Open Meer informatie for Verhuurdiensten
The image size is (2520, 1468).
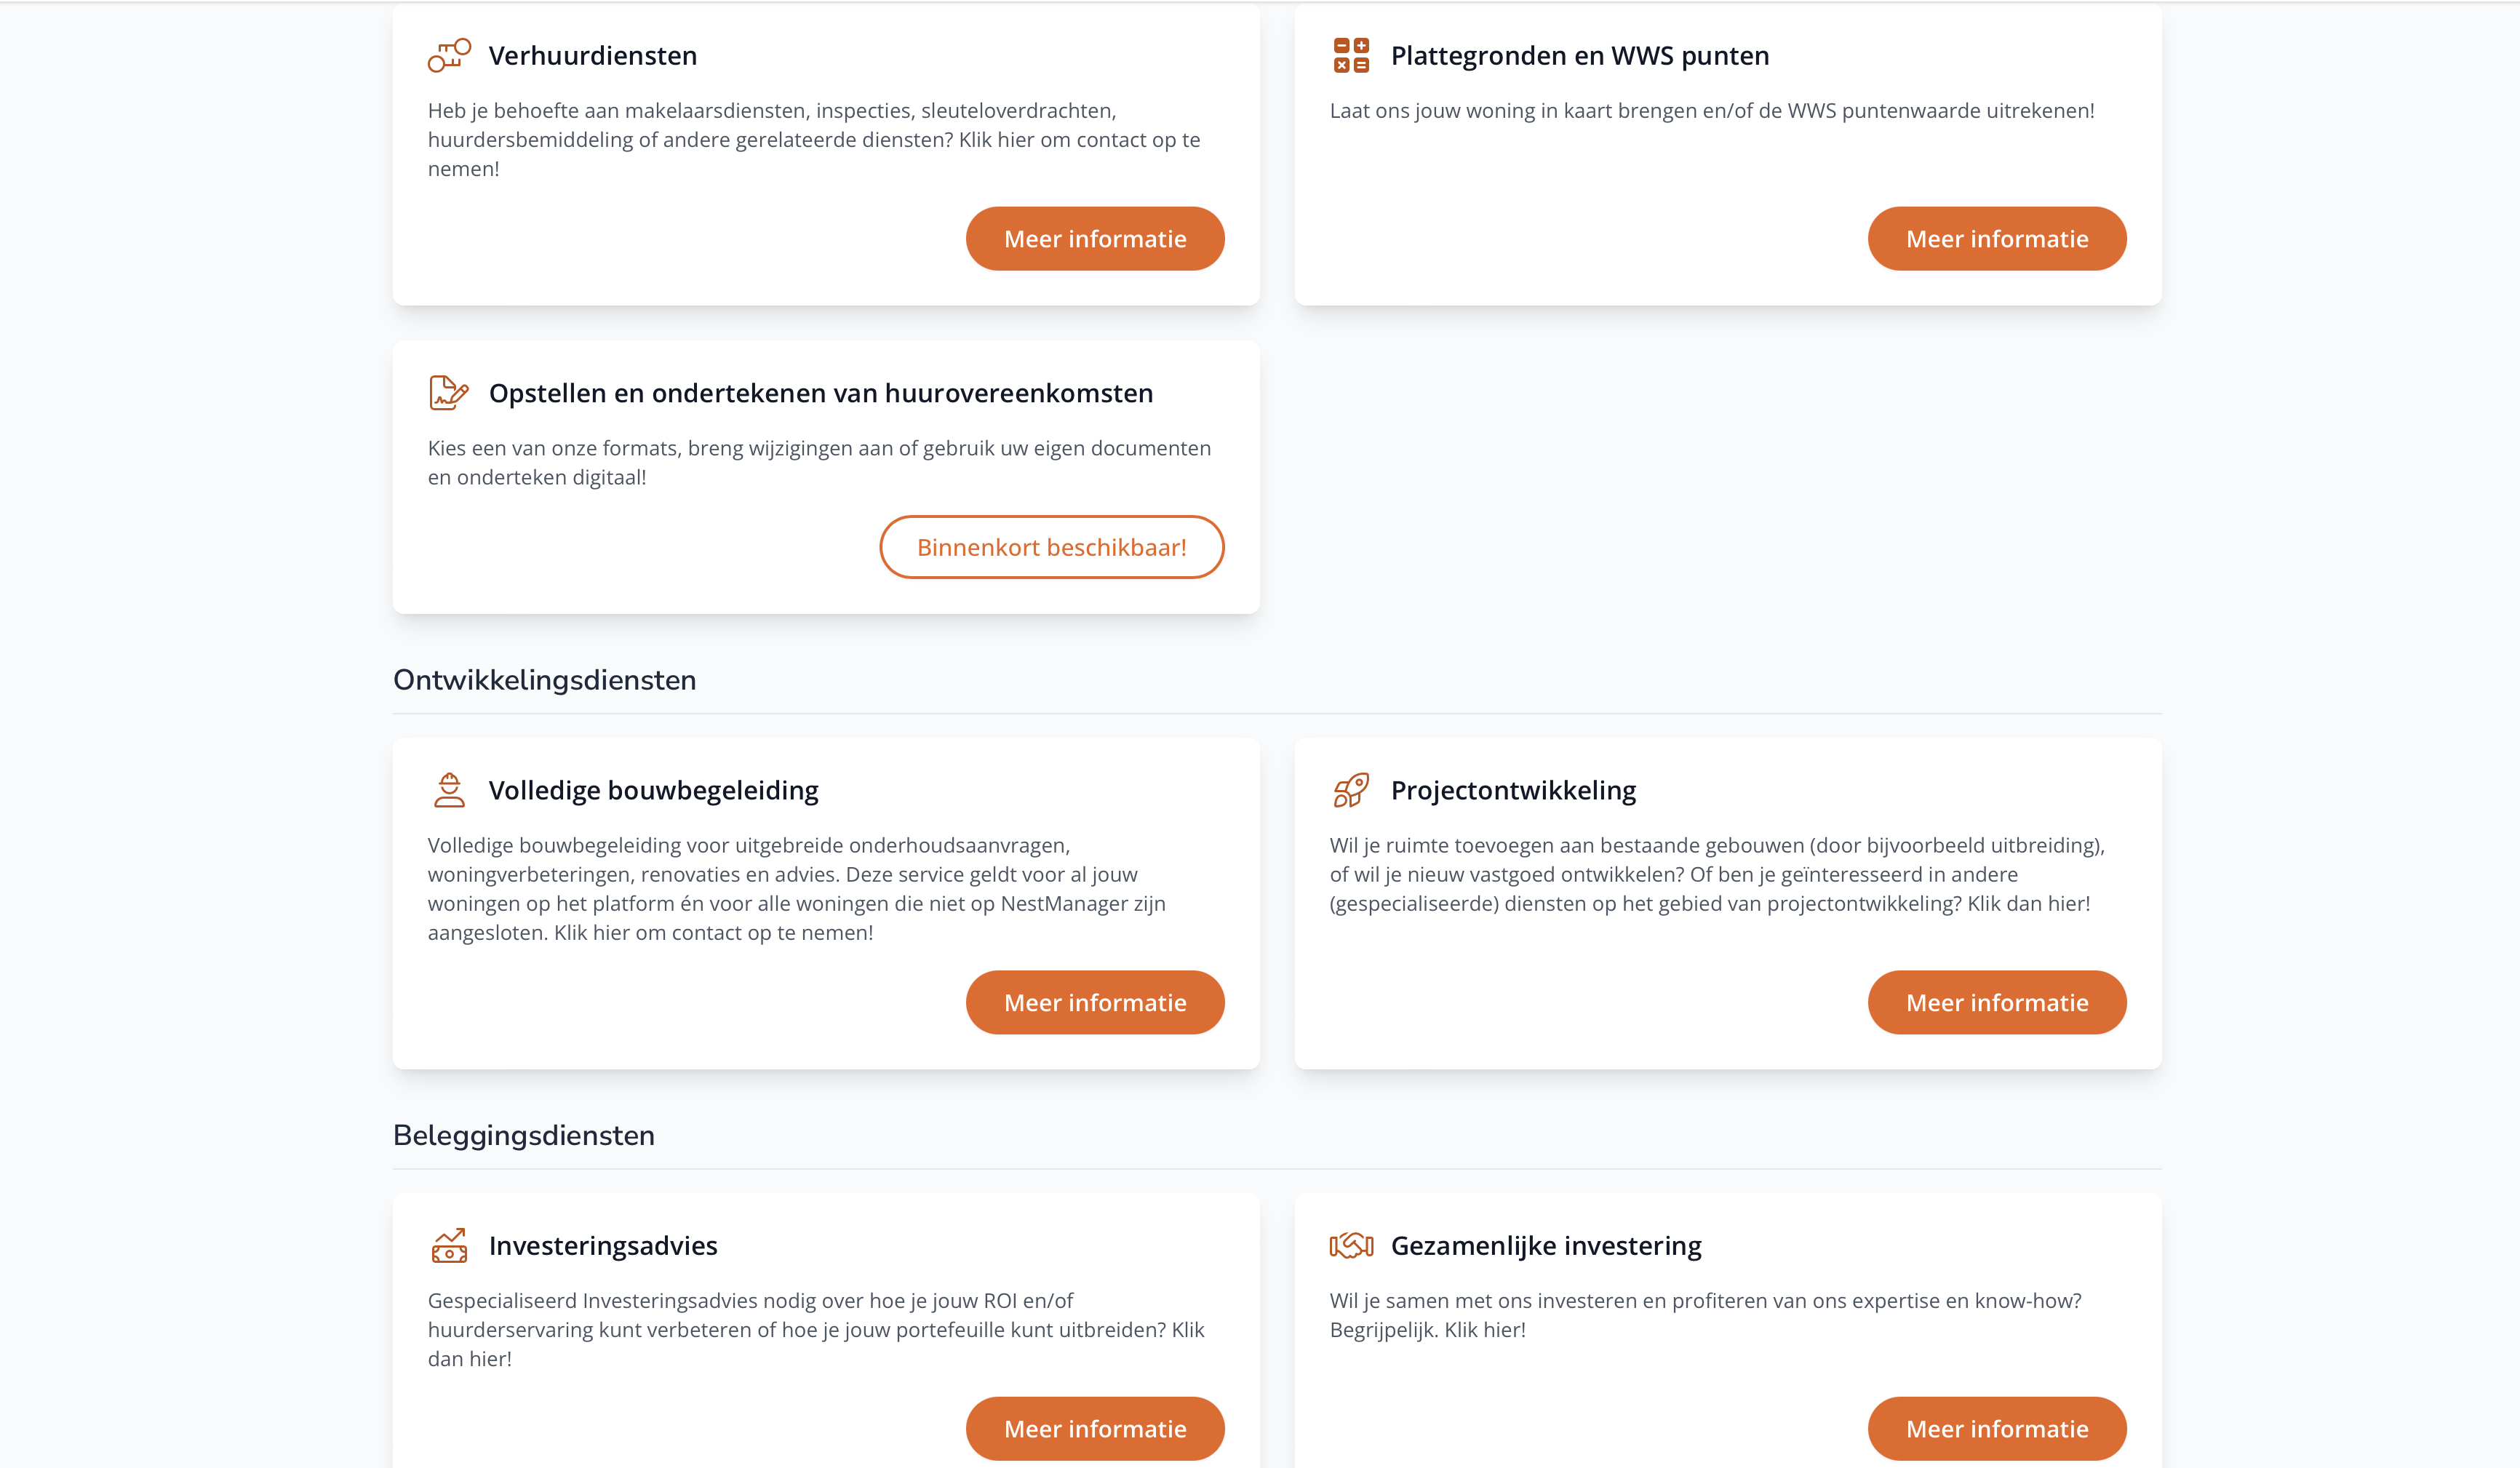click(x=1095, y=239)
